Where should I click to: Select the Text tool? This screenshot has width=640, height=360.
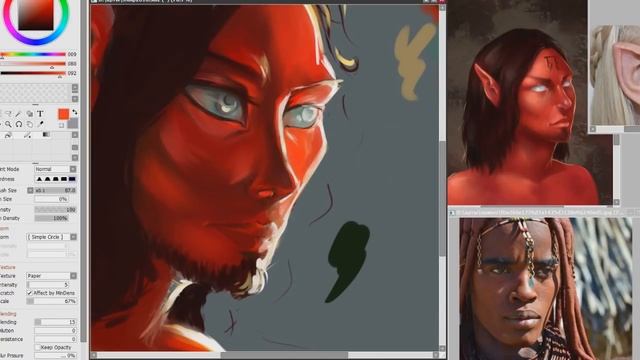click(40, 114)
